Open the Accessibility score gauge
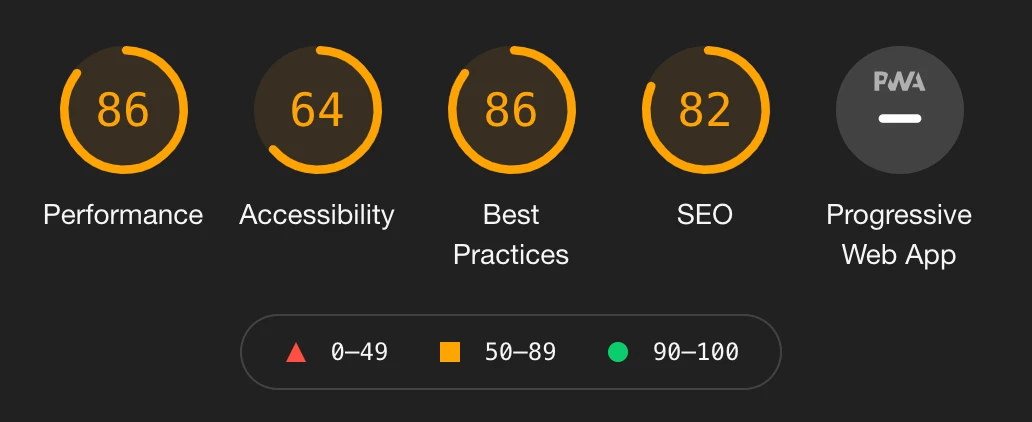 [x=317, y=109]
